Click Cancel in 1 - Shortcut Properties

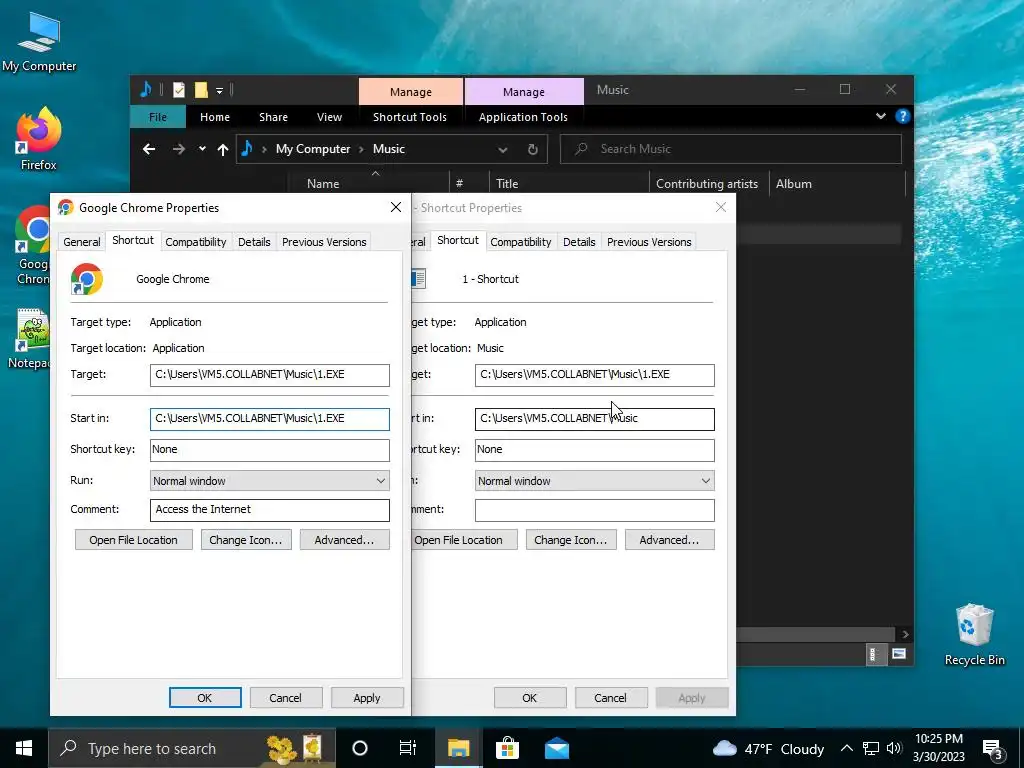610,697
